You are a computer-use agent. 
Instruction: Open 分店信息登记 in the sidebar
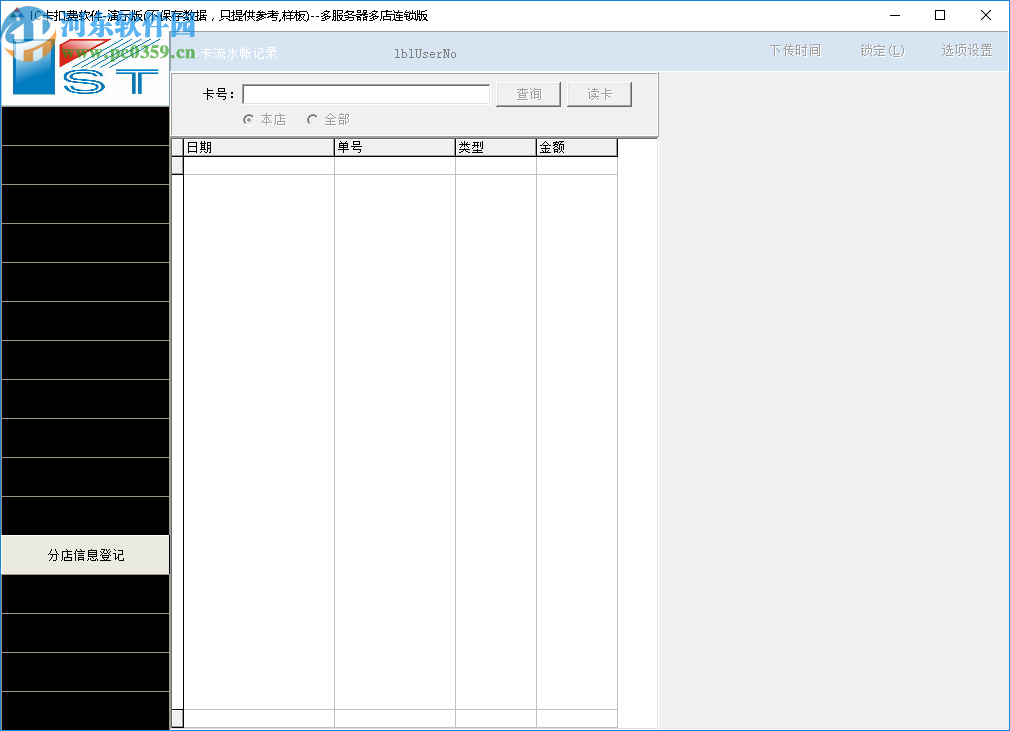(85, 555)
